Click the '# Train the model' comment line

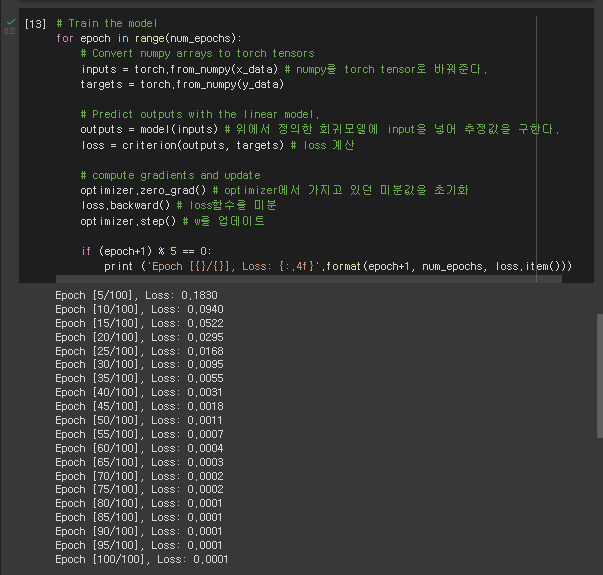coord(107,23)
